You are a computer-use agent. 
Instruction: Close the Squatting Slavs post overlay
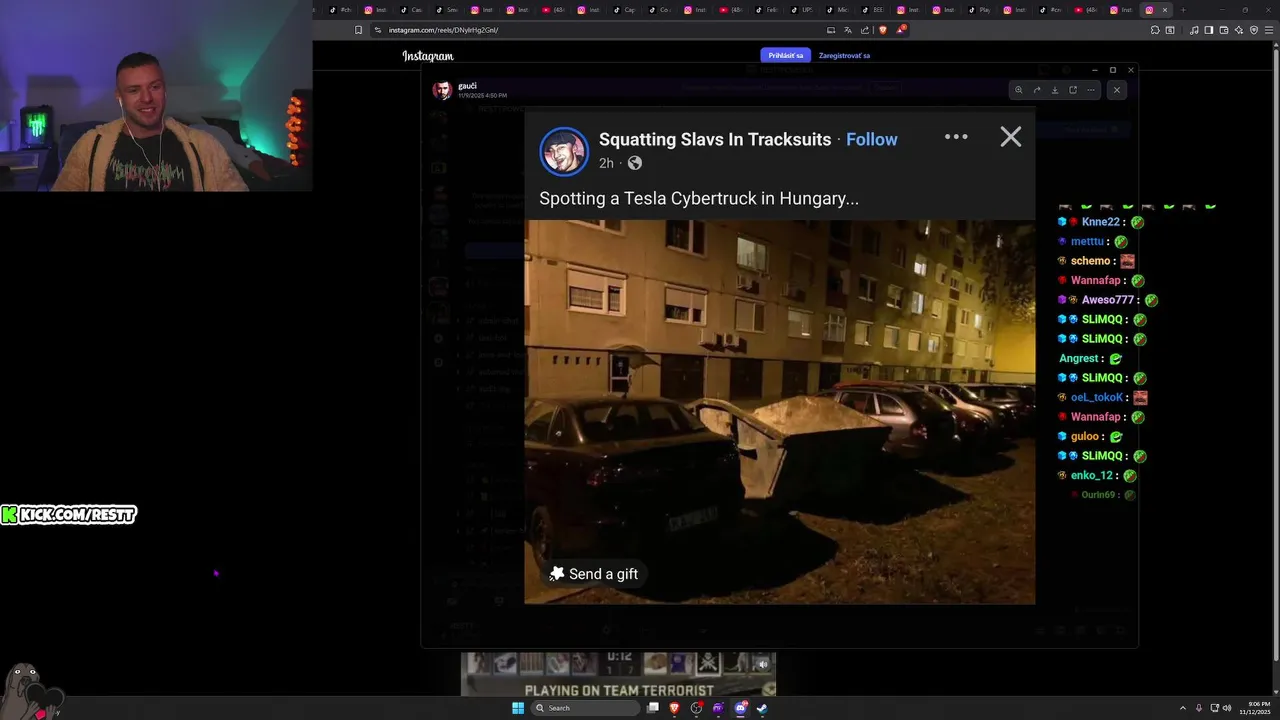point(1010,137)
